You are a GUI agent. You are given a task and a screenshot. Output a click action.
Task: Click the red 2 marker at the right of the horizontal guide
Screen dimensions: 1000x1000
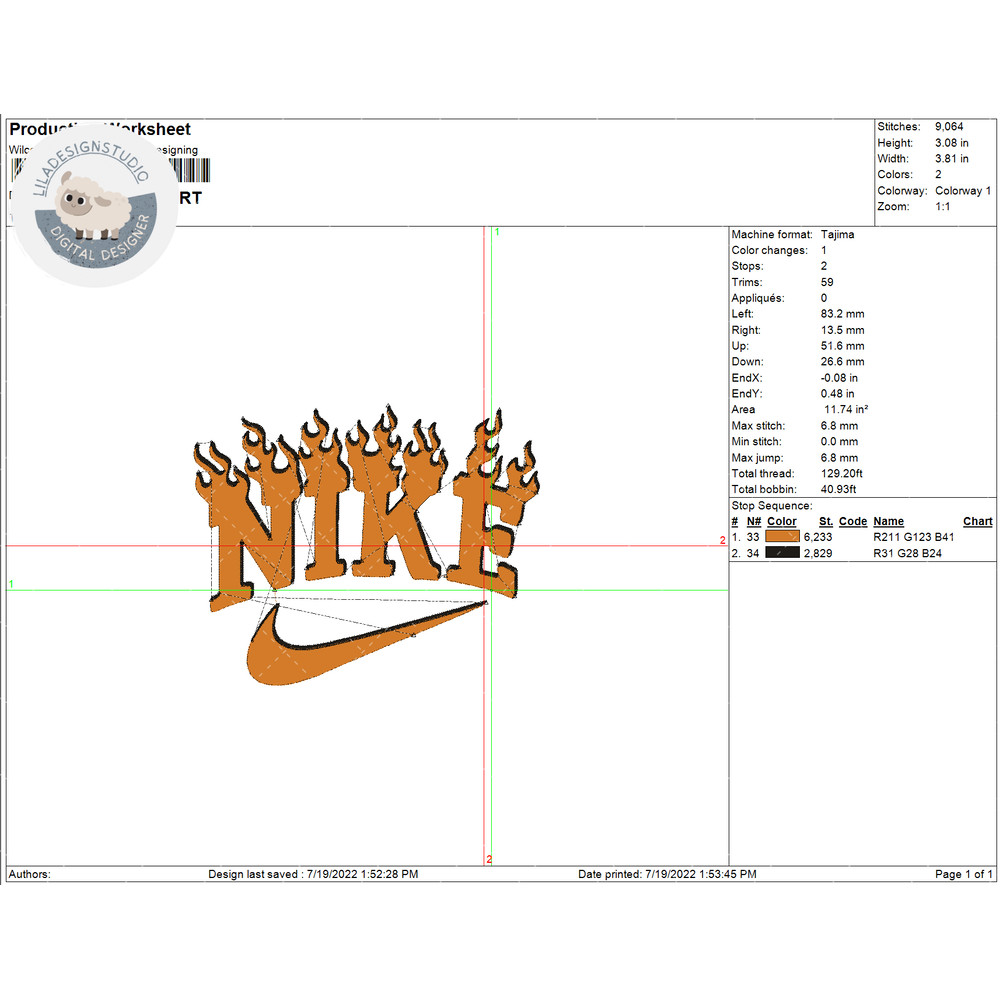point(722,540)
